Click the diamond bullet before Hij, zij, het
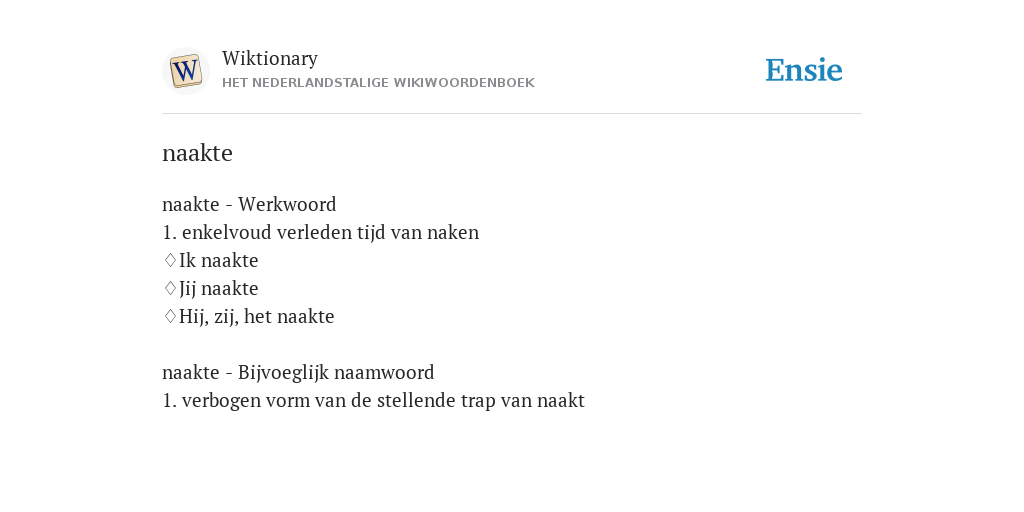 [170, 317]
